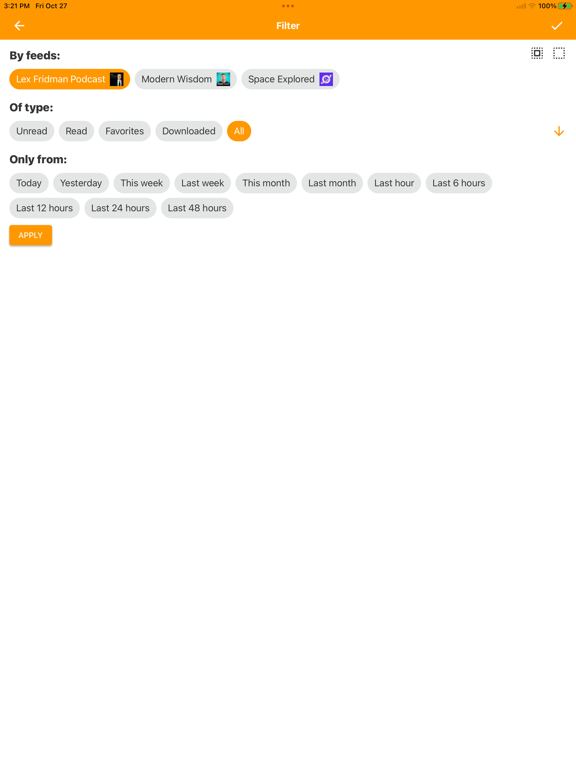Image resolution: width=576 pixels, height=768 pixels.
Task: Select the Space Explored feed chip
Action: pos(290,79)
